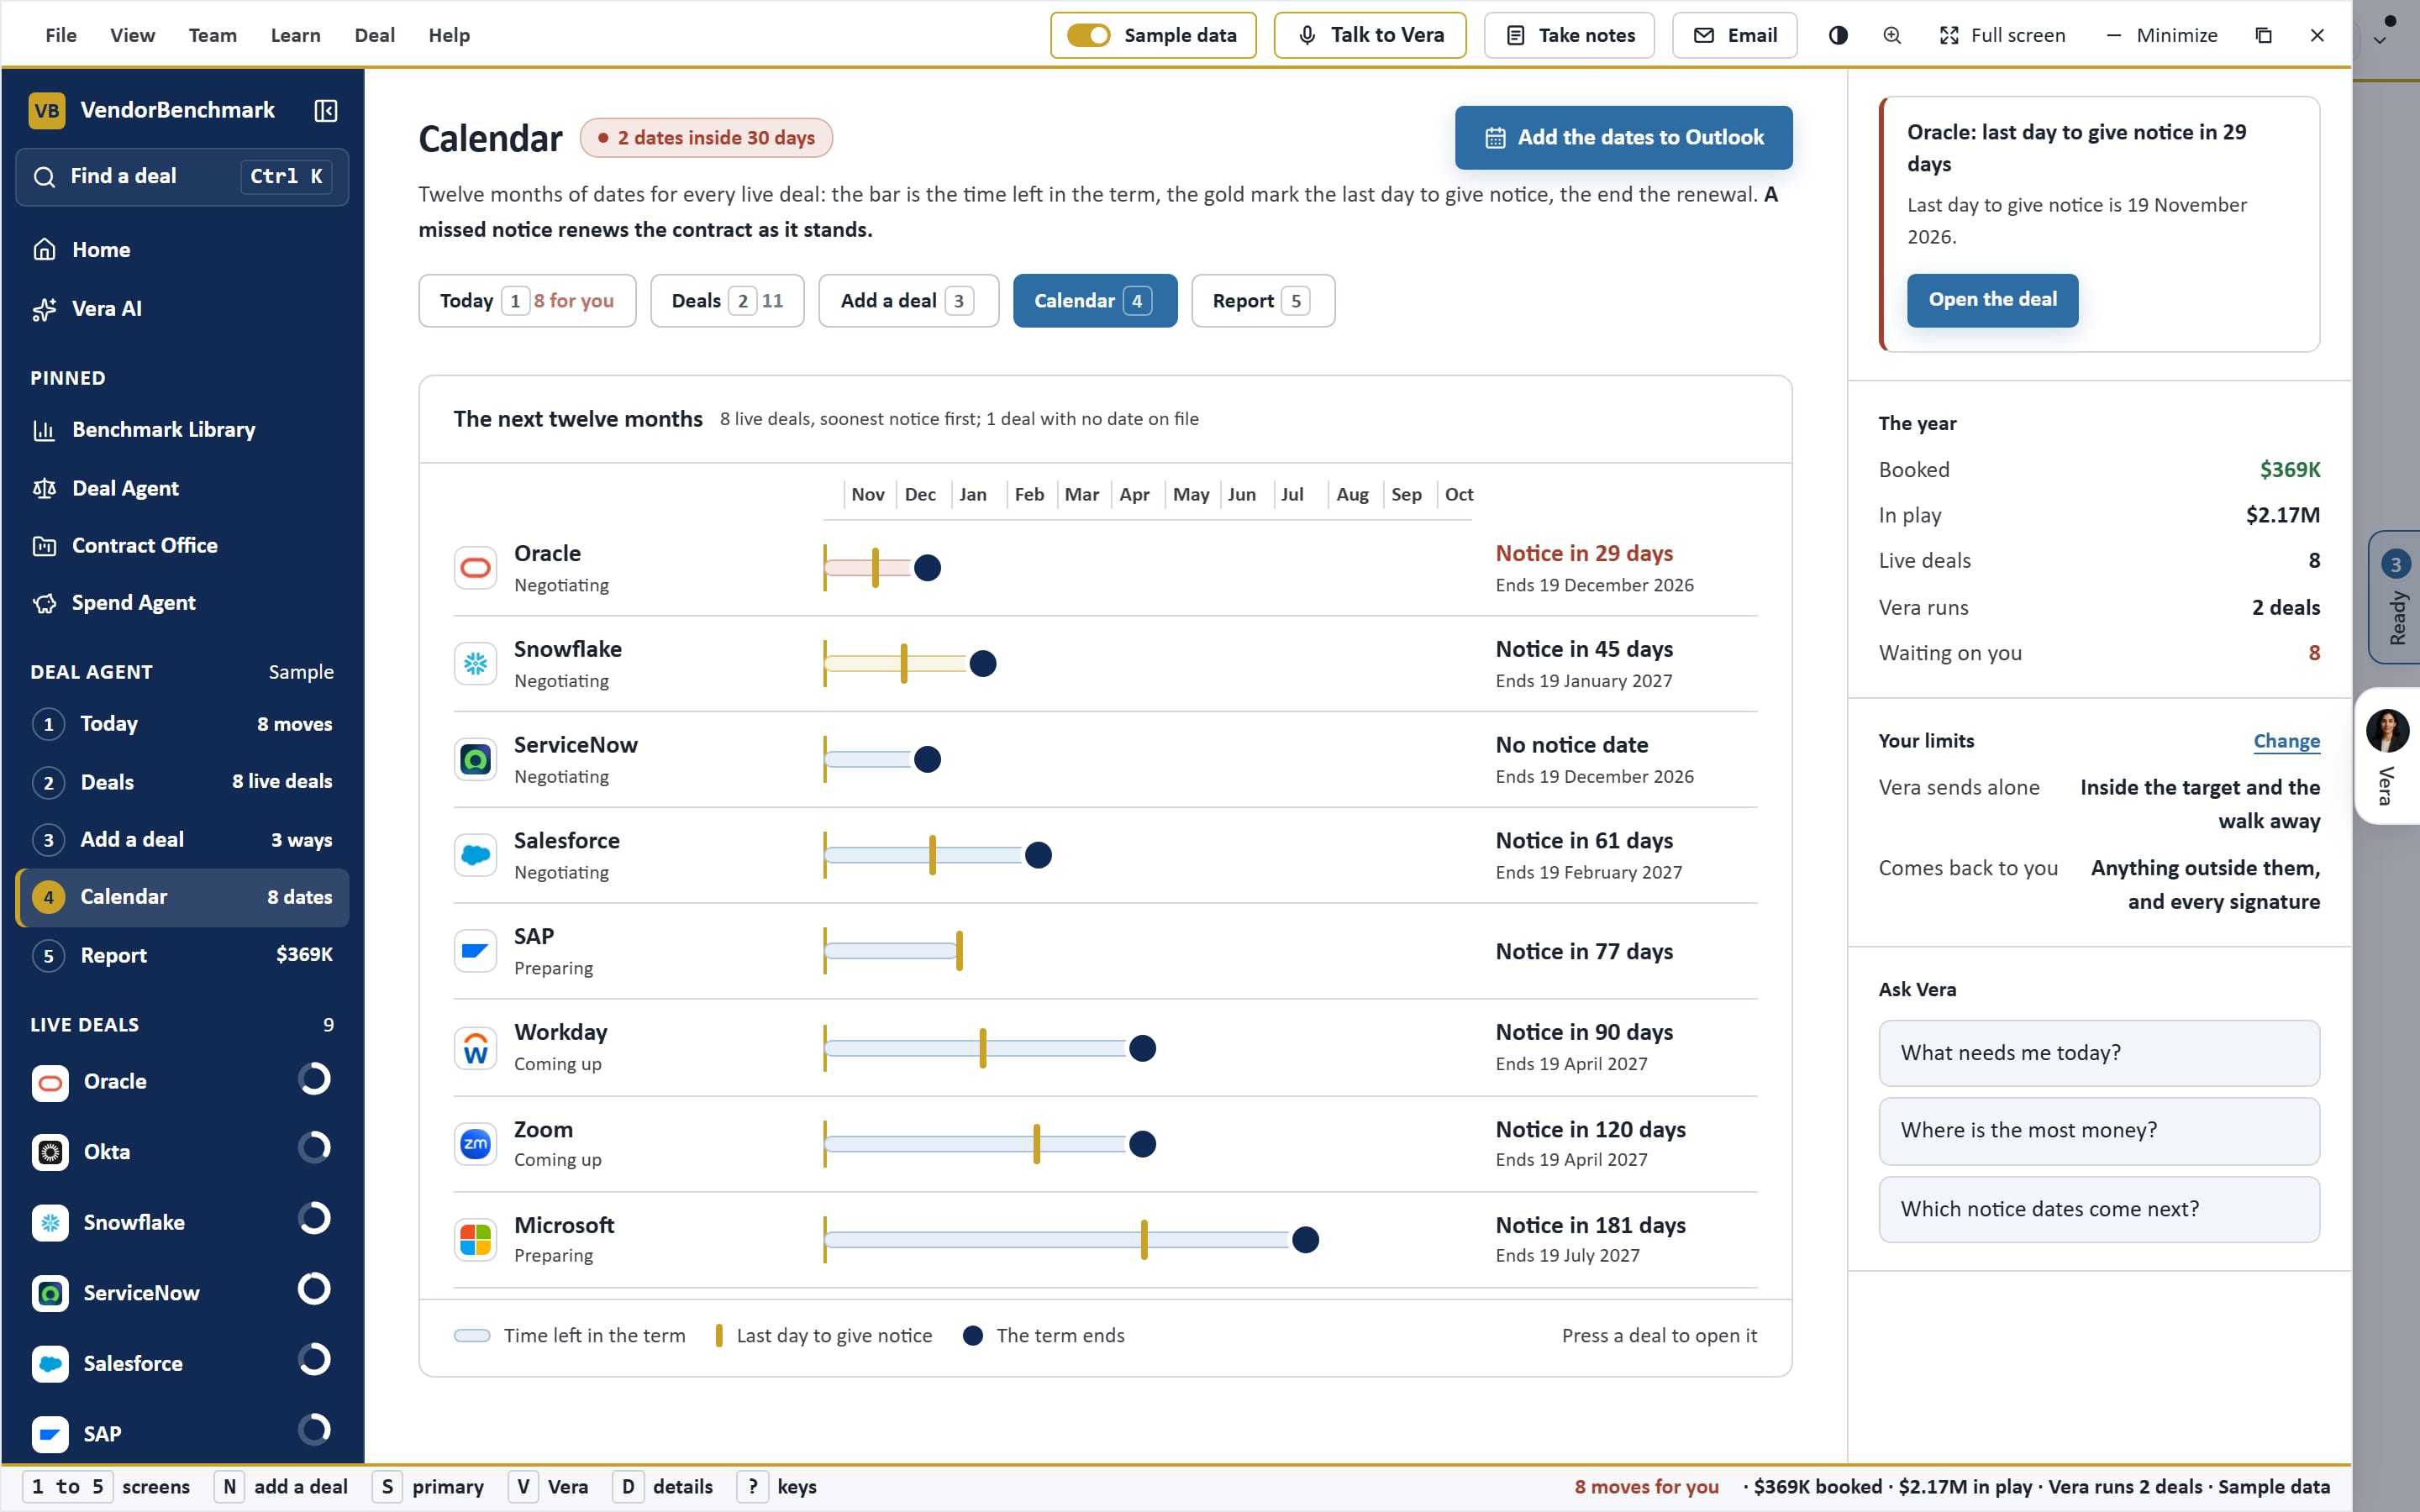2420x1512 pixels.
Task: Open Vera AI from sidebar
Action: coord(182,309)
